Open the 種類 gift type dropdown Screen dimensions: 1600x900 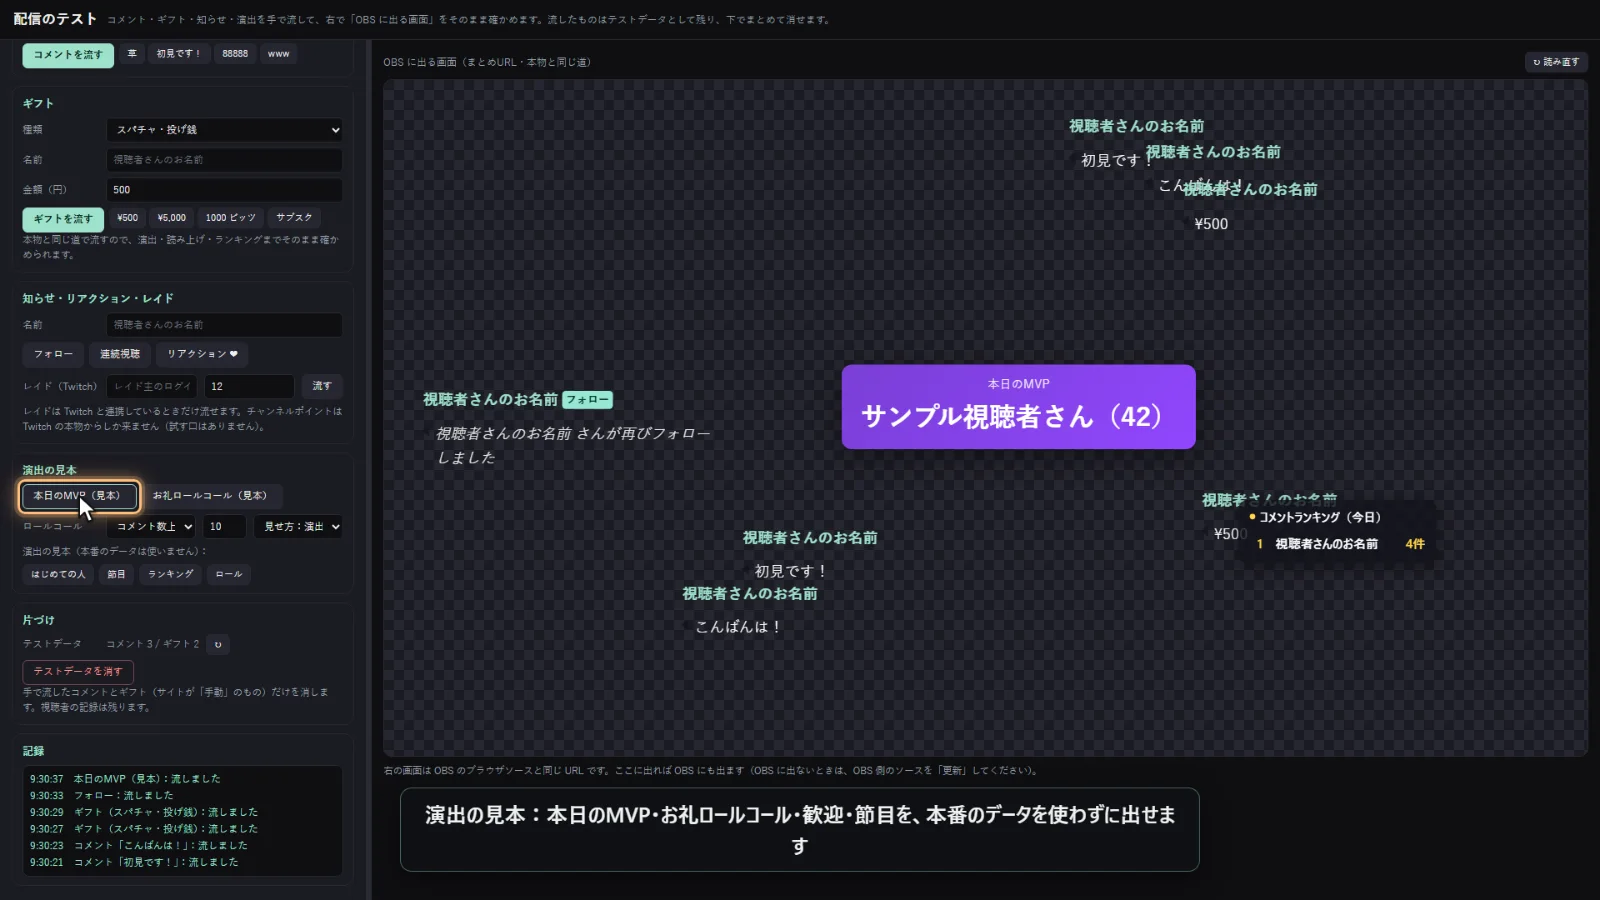(224, 130)
